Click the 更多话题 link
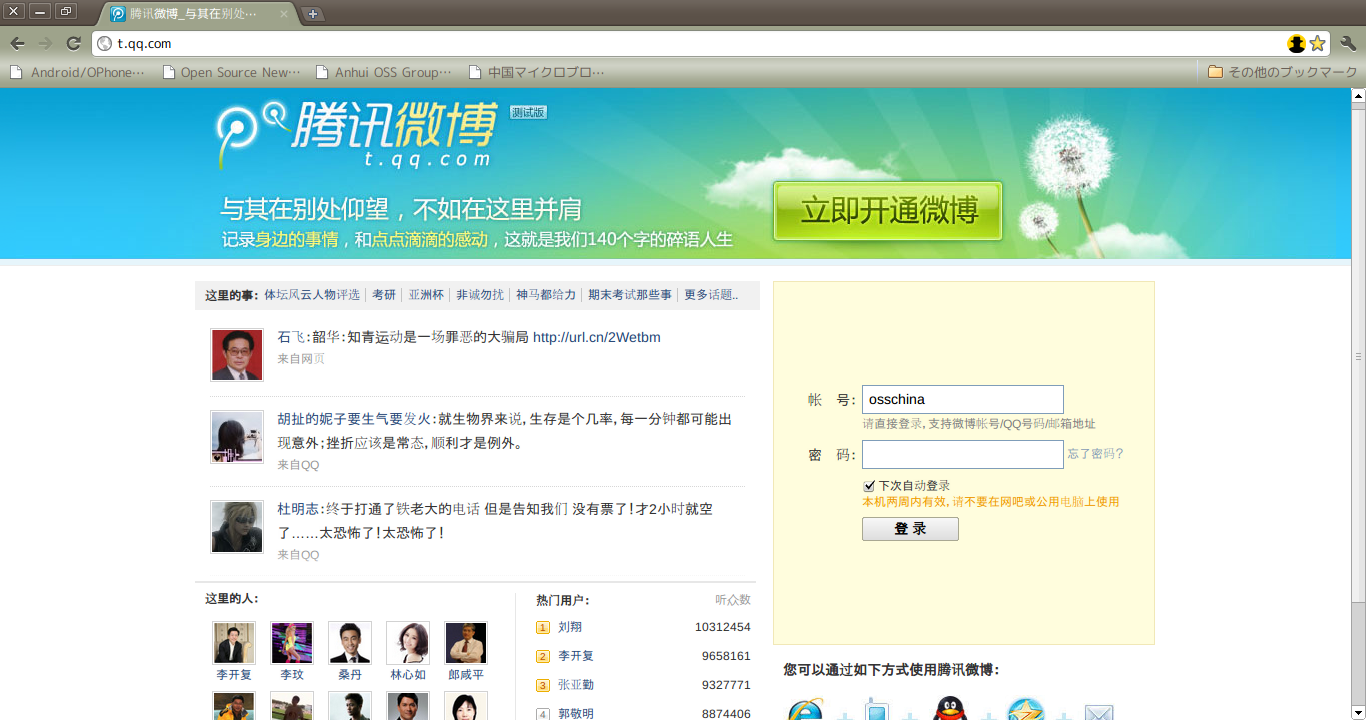The height and width of the screenshot is (720, 1366). click(711, 295)
